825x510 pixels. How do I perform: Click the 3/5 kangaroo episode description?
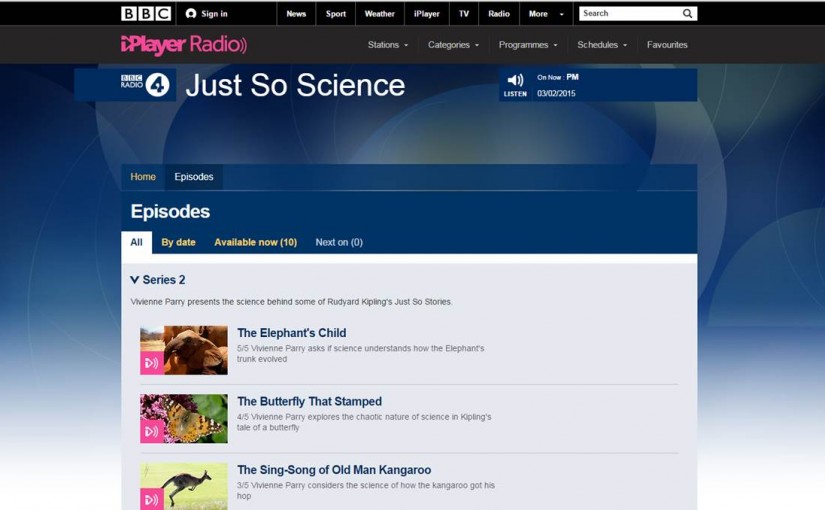(x=366, y=491)
